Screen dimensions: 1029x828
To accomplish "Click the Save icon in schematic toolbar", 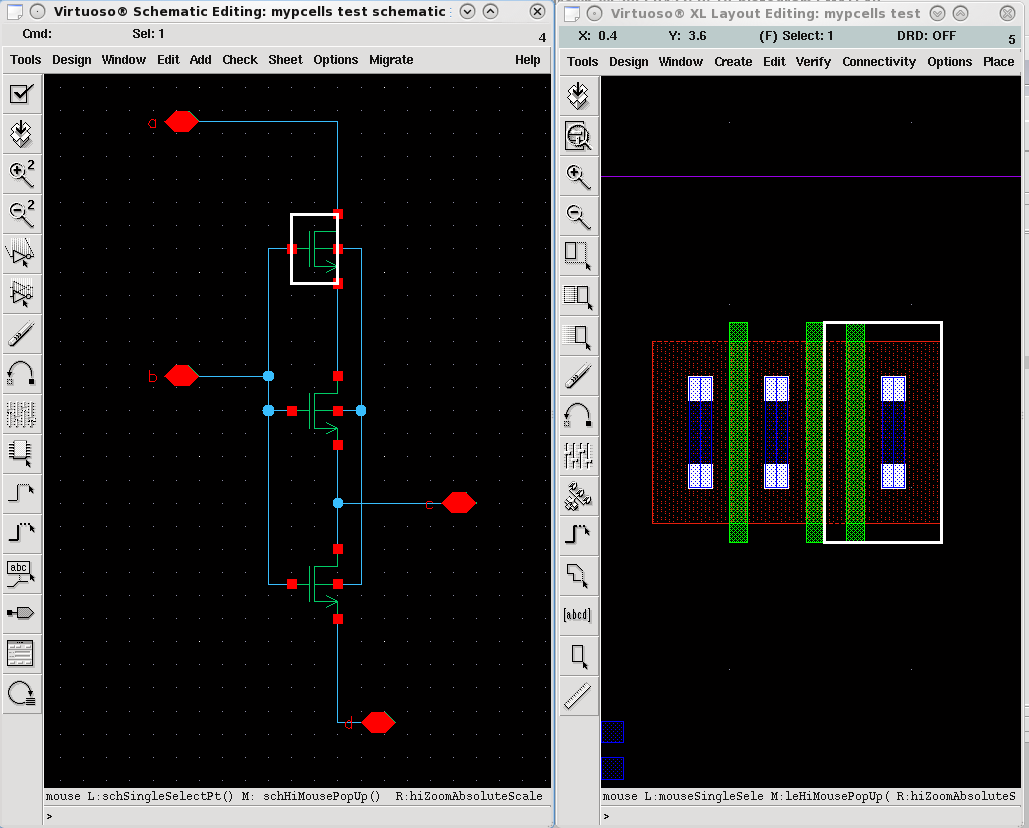I will (x=22, y=134).
